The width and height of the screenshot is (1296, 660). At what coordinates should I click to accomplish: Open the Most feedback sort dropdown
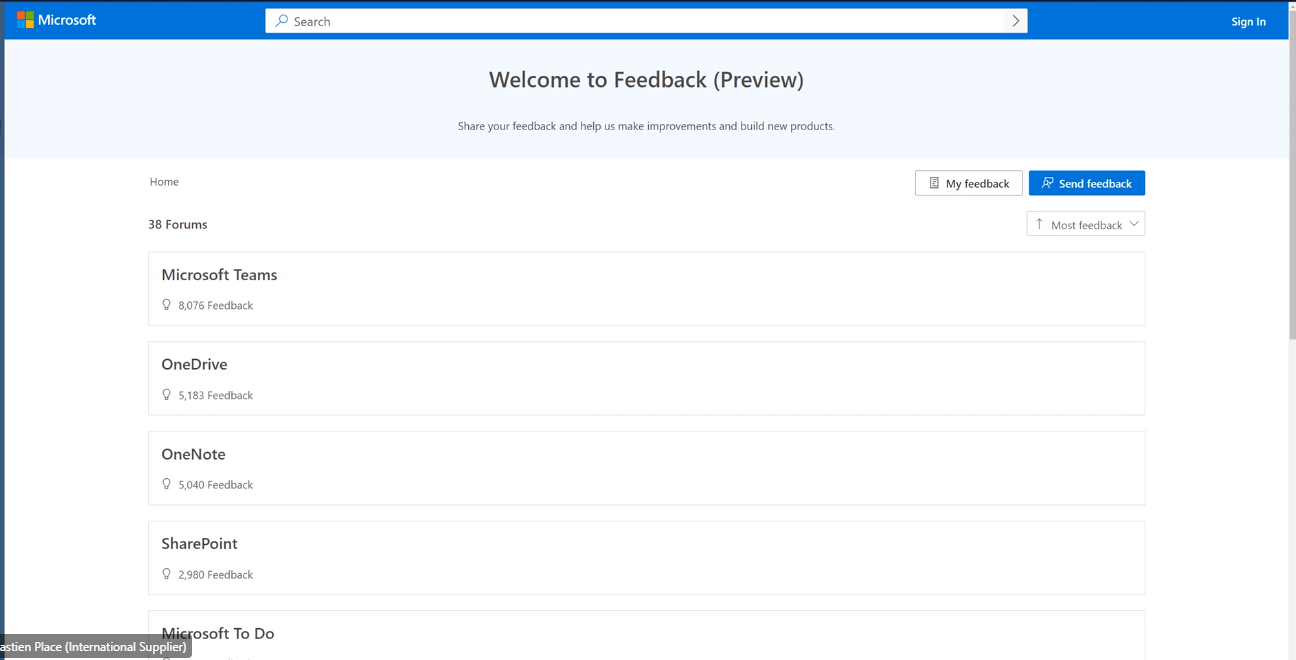[x=1086, y=224]
